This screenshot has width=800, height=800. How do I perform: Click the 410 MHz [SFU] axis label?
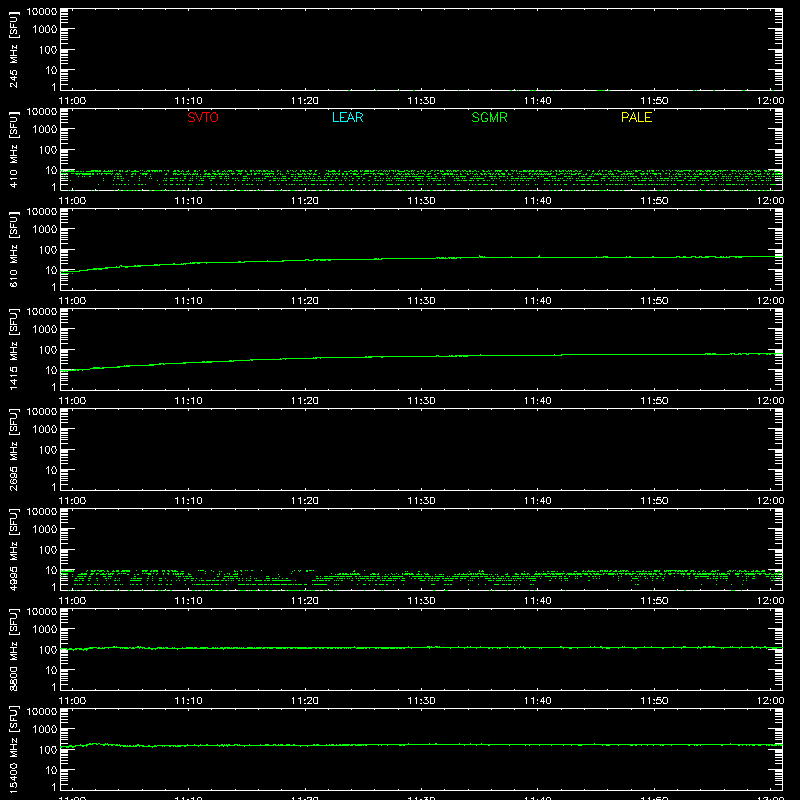(13, 149)
